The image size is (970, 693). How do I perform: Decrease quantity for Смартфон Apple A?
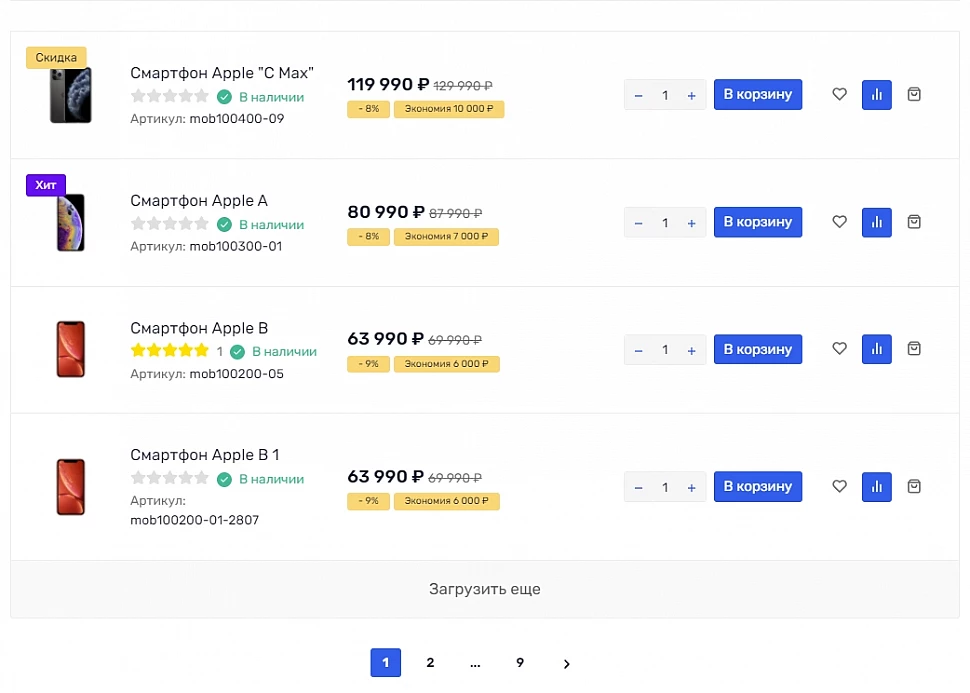tap(639, 223)
